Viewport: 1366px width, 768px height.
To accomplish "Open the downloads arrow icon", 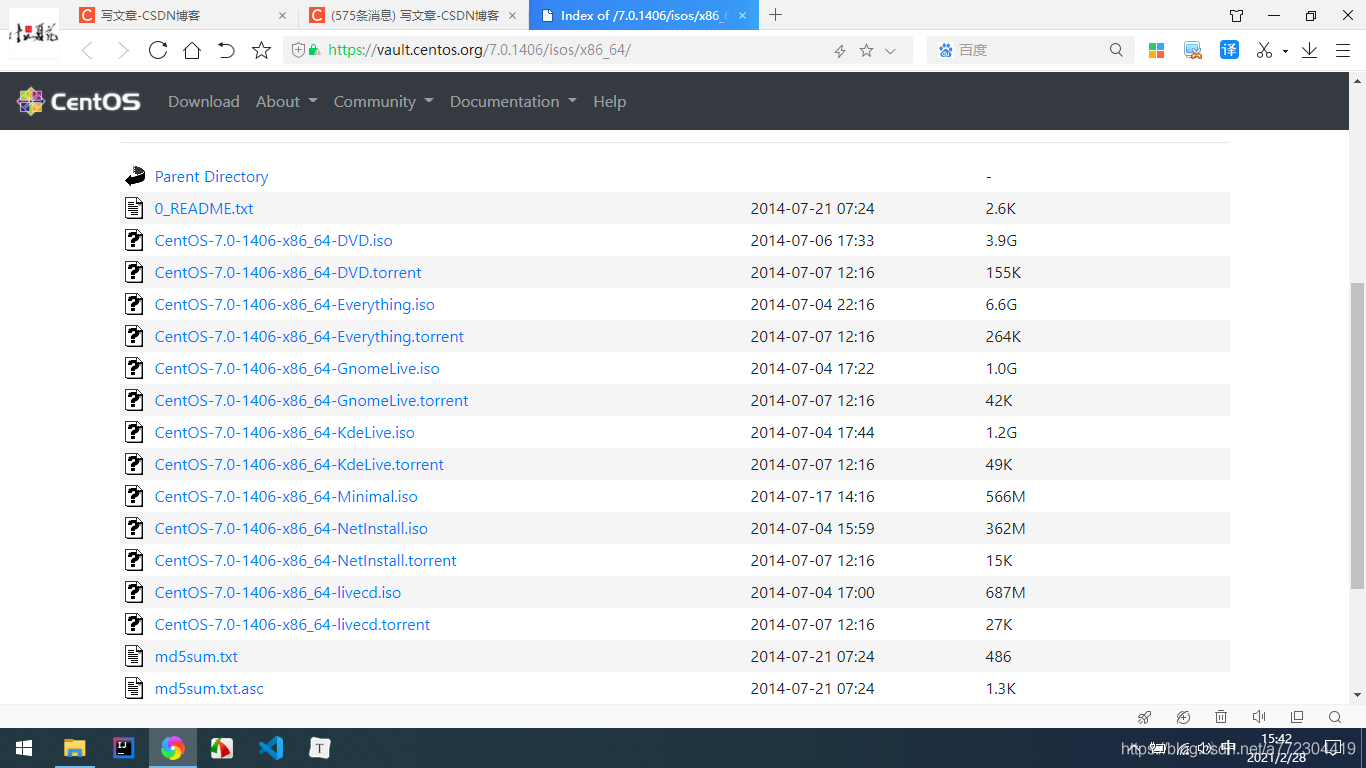I will [x=1309, y=50].
